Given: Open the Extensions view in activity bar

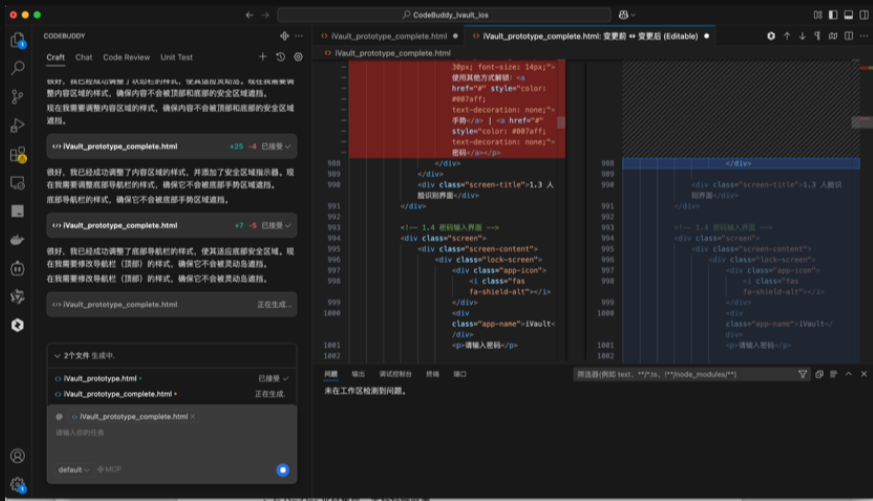Looking at the screenshot, I should 17,154.
